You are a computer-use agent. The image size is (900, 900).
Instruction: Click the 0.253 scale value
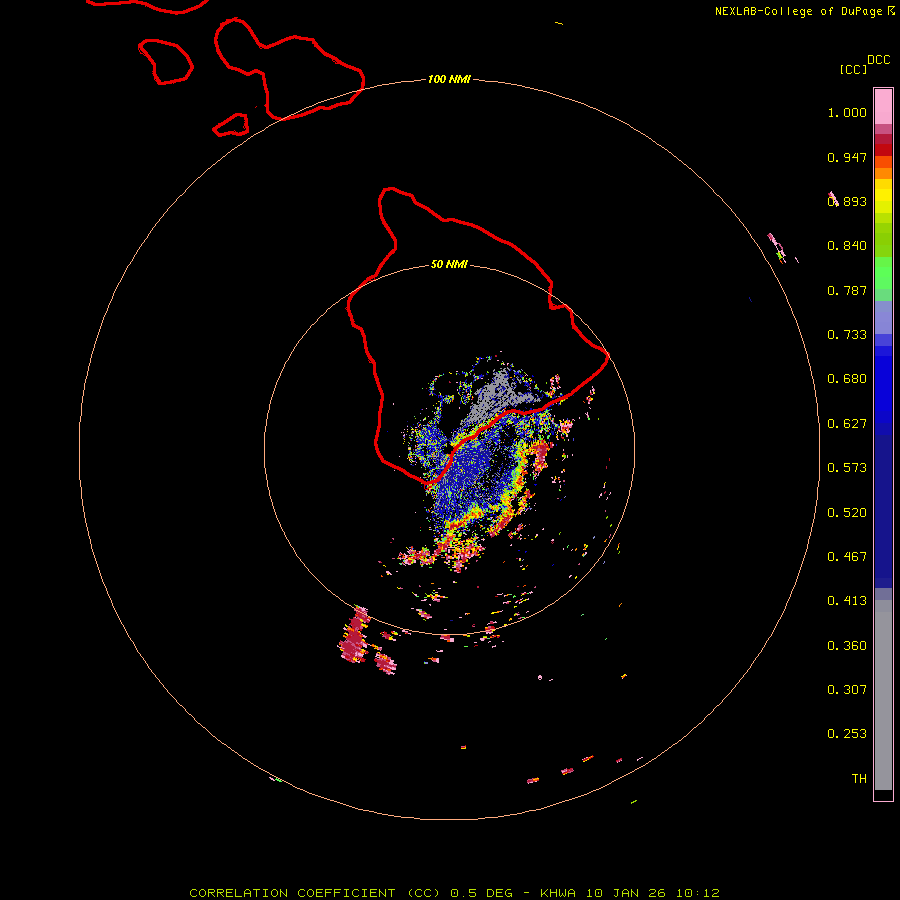tap(847, 734)
